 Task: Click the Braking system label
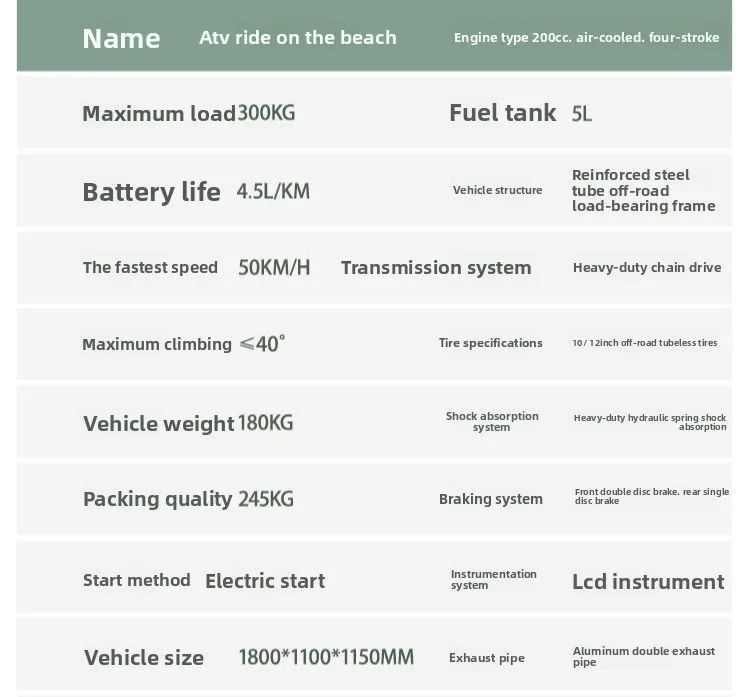coord(491,499)
